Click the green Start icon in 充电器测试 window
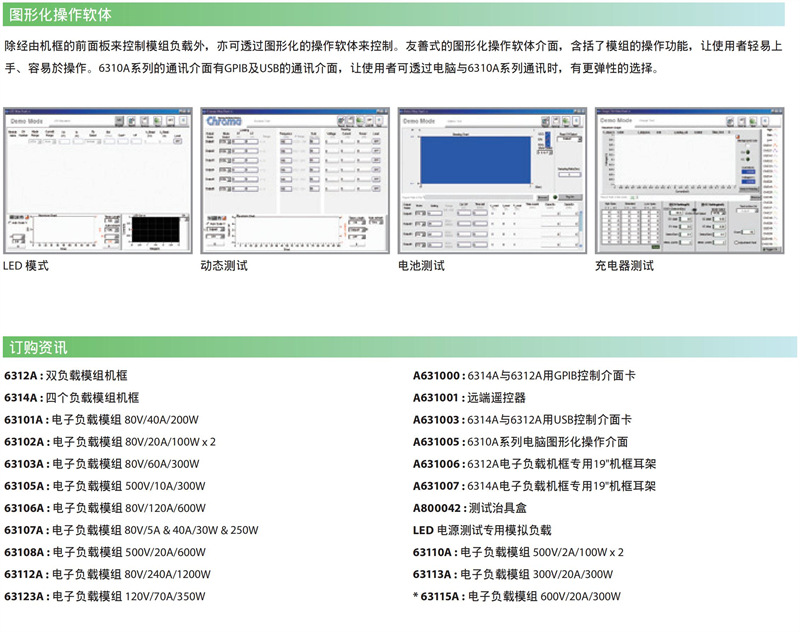Viewport: 800px width, 632px height. [x=753, y=121]
